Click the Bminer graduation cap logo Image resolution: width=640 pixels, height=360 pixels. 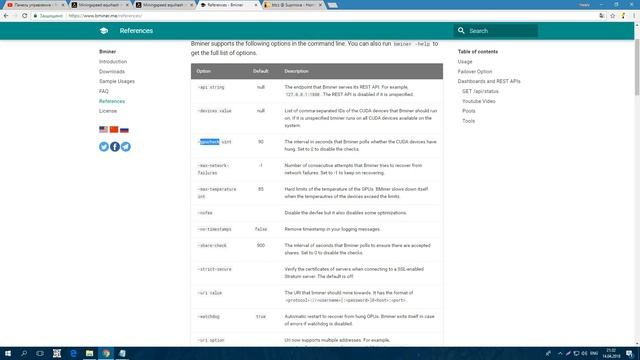coord(104,31)
